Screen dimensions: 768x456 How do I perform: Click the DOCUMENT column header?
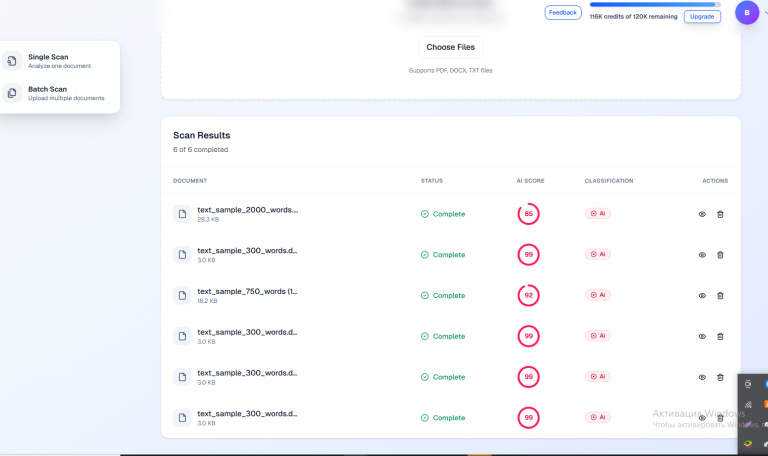tap(190, 181)
